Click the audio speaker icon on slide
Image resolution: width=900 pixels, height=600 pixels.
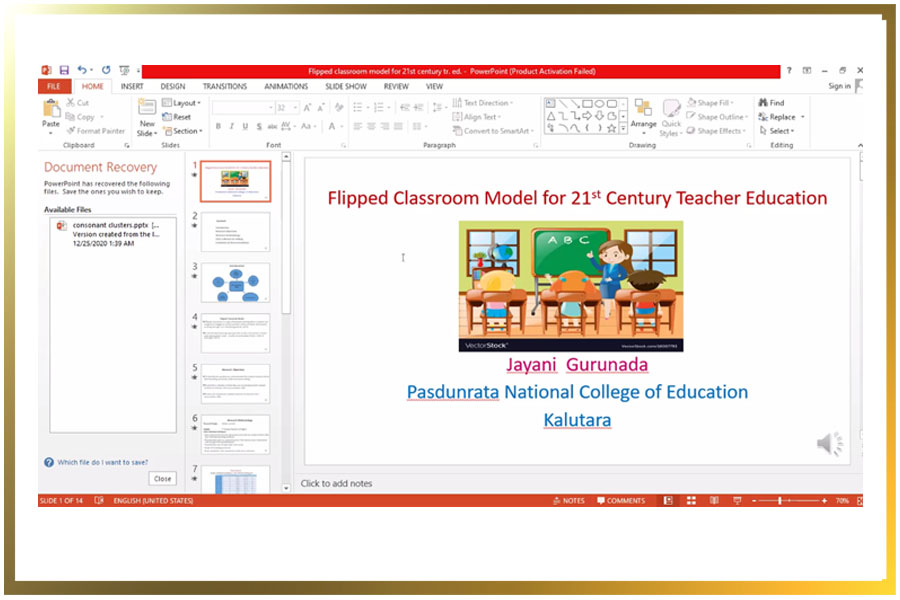tap(829, 444)
